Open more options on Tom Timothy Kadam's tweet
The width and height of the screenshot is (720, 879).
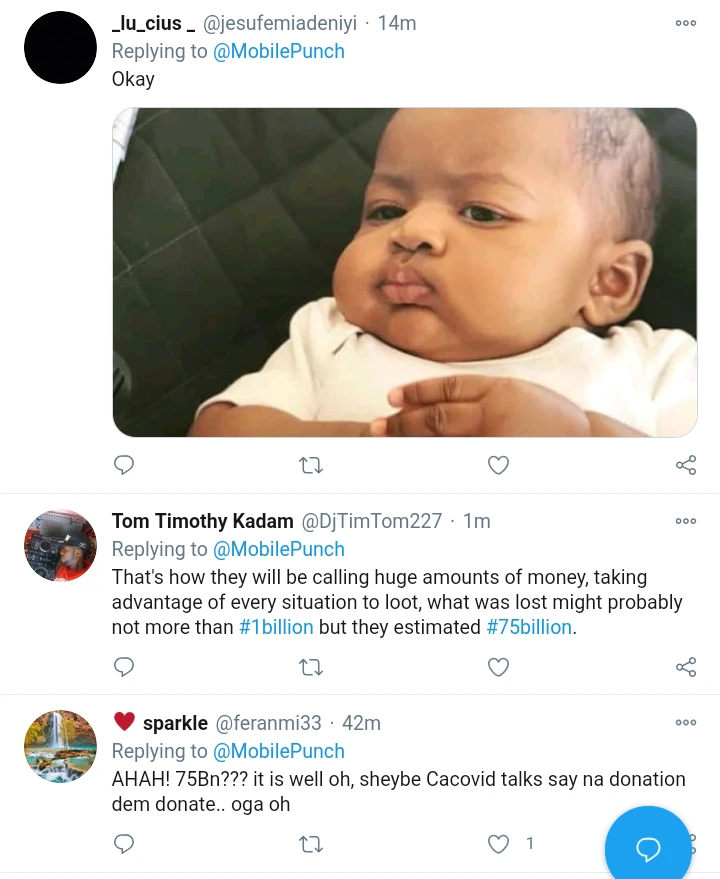(x=686, y=521)
